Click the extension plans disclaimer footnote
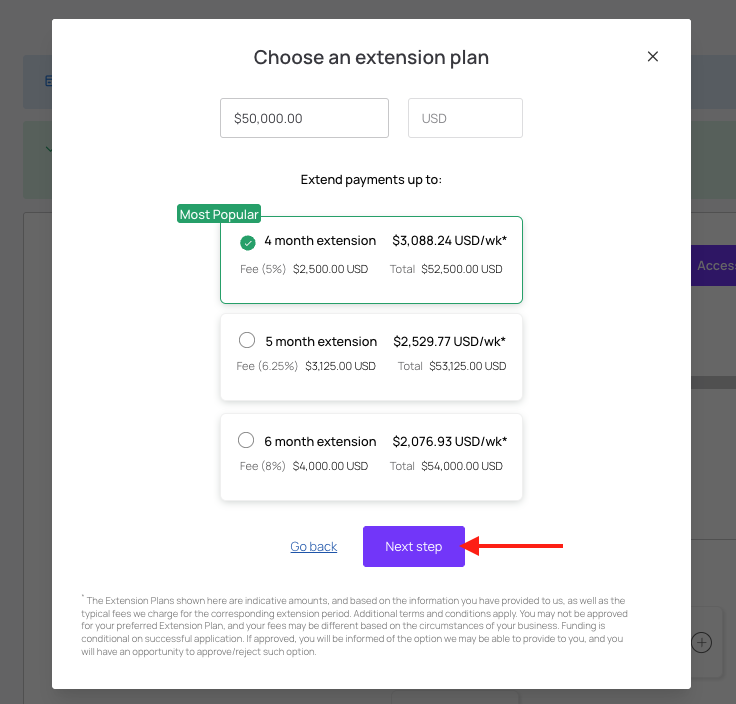The width and height of the screenshot is (736, 704). [x=354, y=626]
